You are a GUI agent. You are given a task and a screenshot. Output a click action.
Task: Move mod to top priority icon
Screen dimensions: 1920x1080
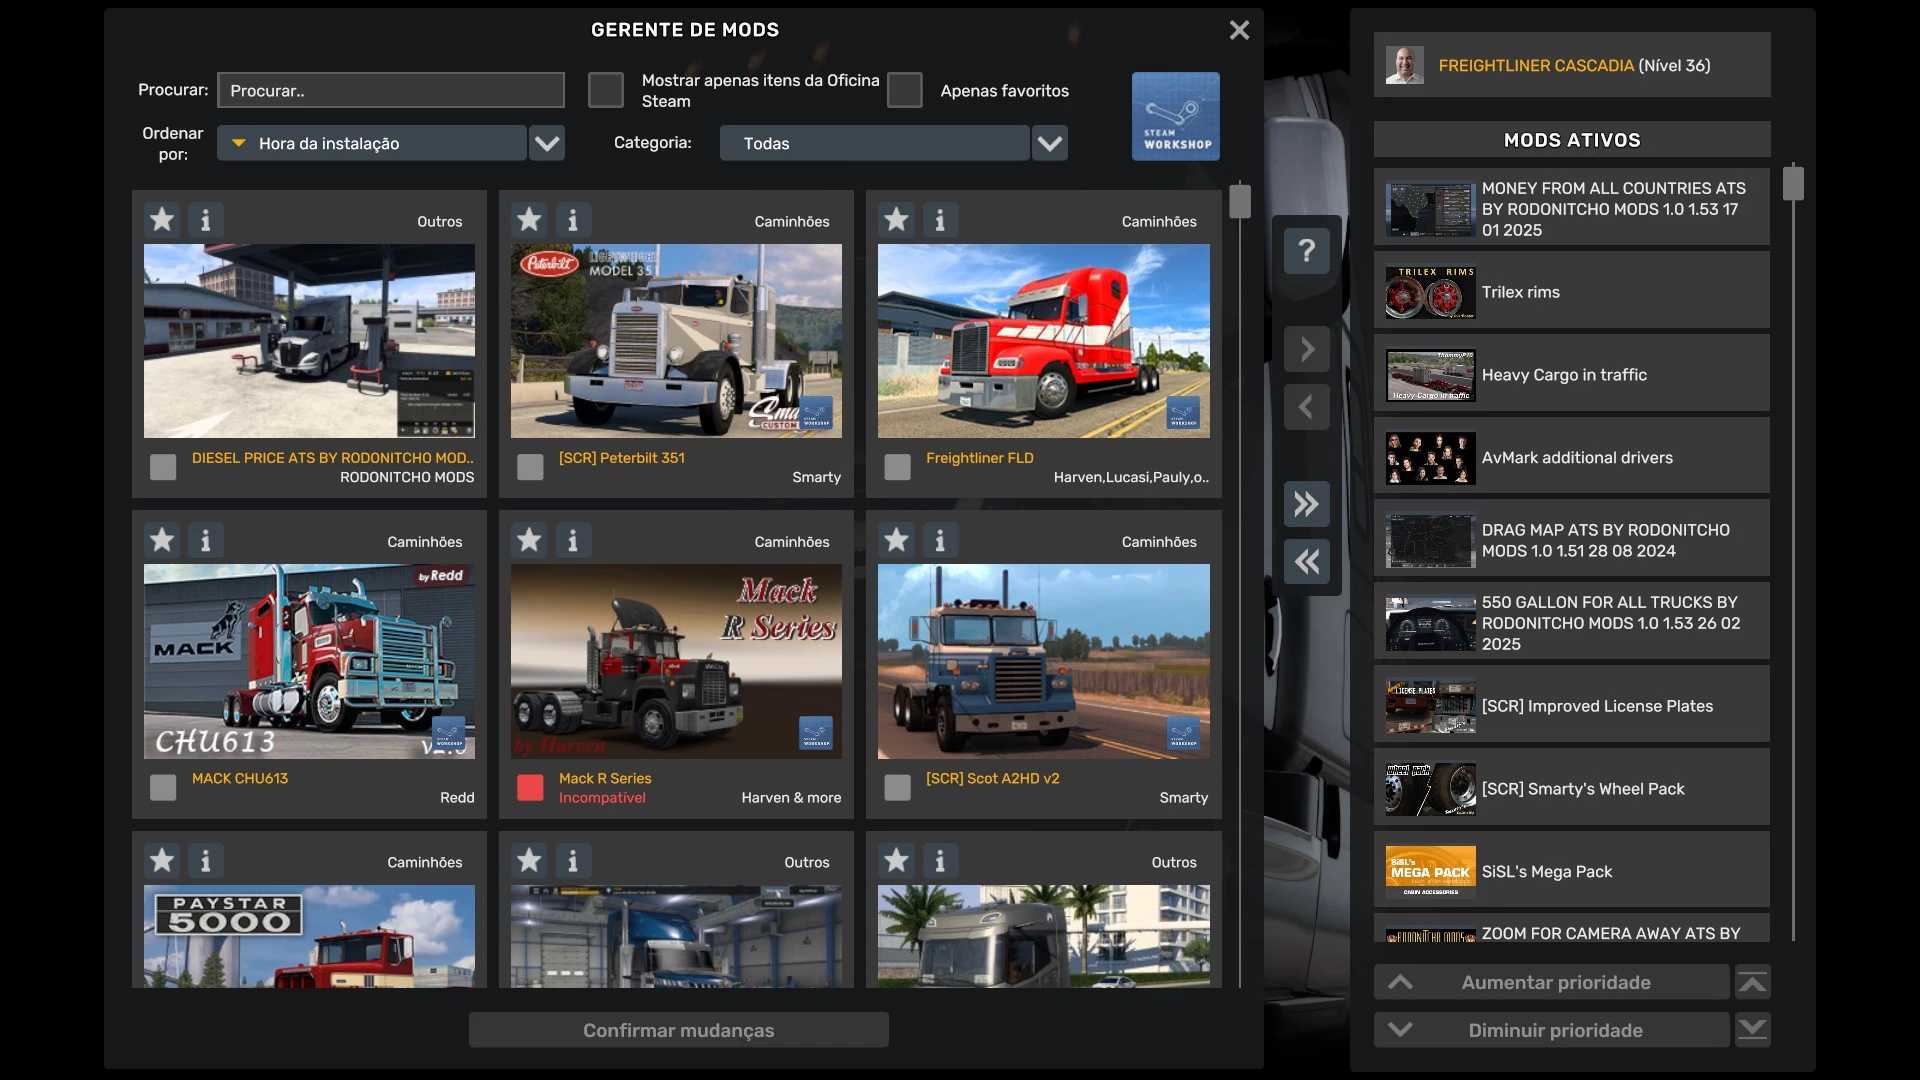(1752, 983)
